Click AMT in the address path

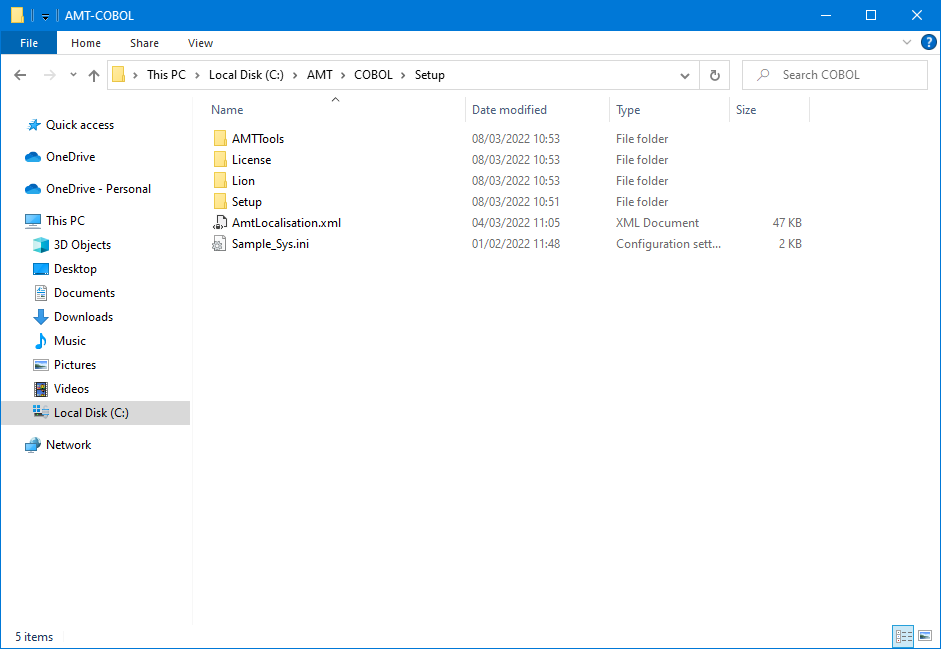pyautogui.click(x=320, y=75)
